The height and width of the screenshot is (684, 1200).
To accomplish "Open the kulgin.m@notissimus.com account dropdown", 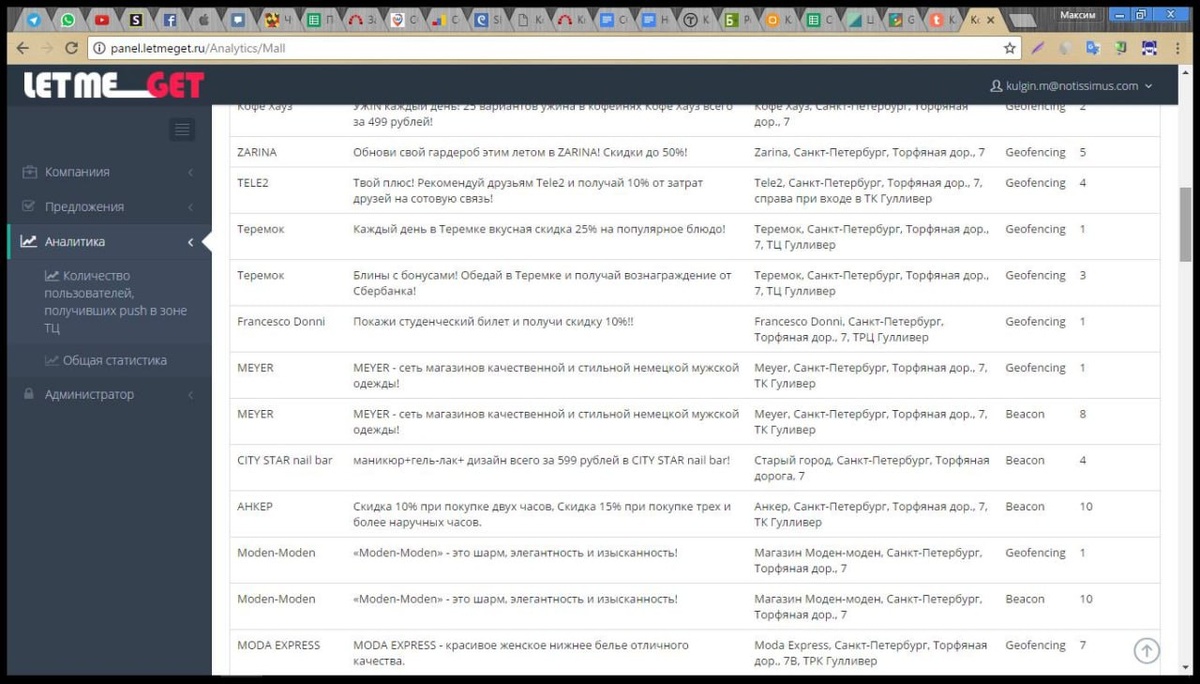I will [1071, 86].
